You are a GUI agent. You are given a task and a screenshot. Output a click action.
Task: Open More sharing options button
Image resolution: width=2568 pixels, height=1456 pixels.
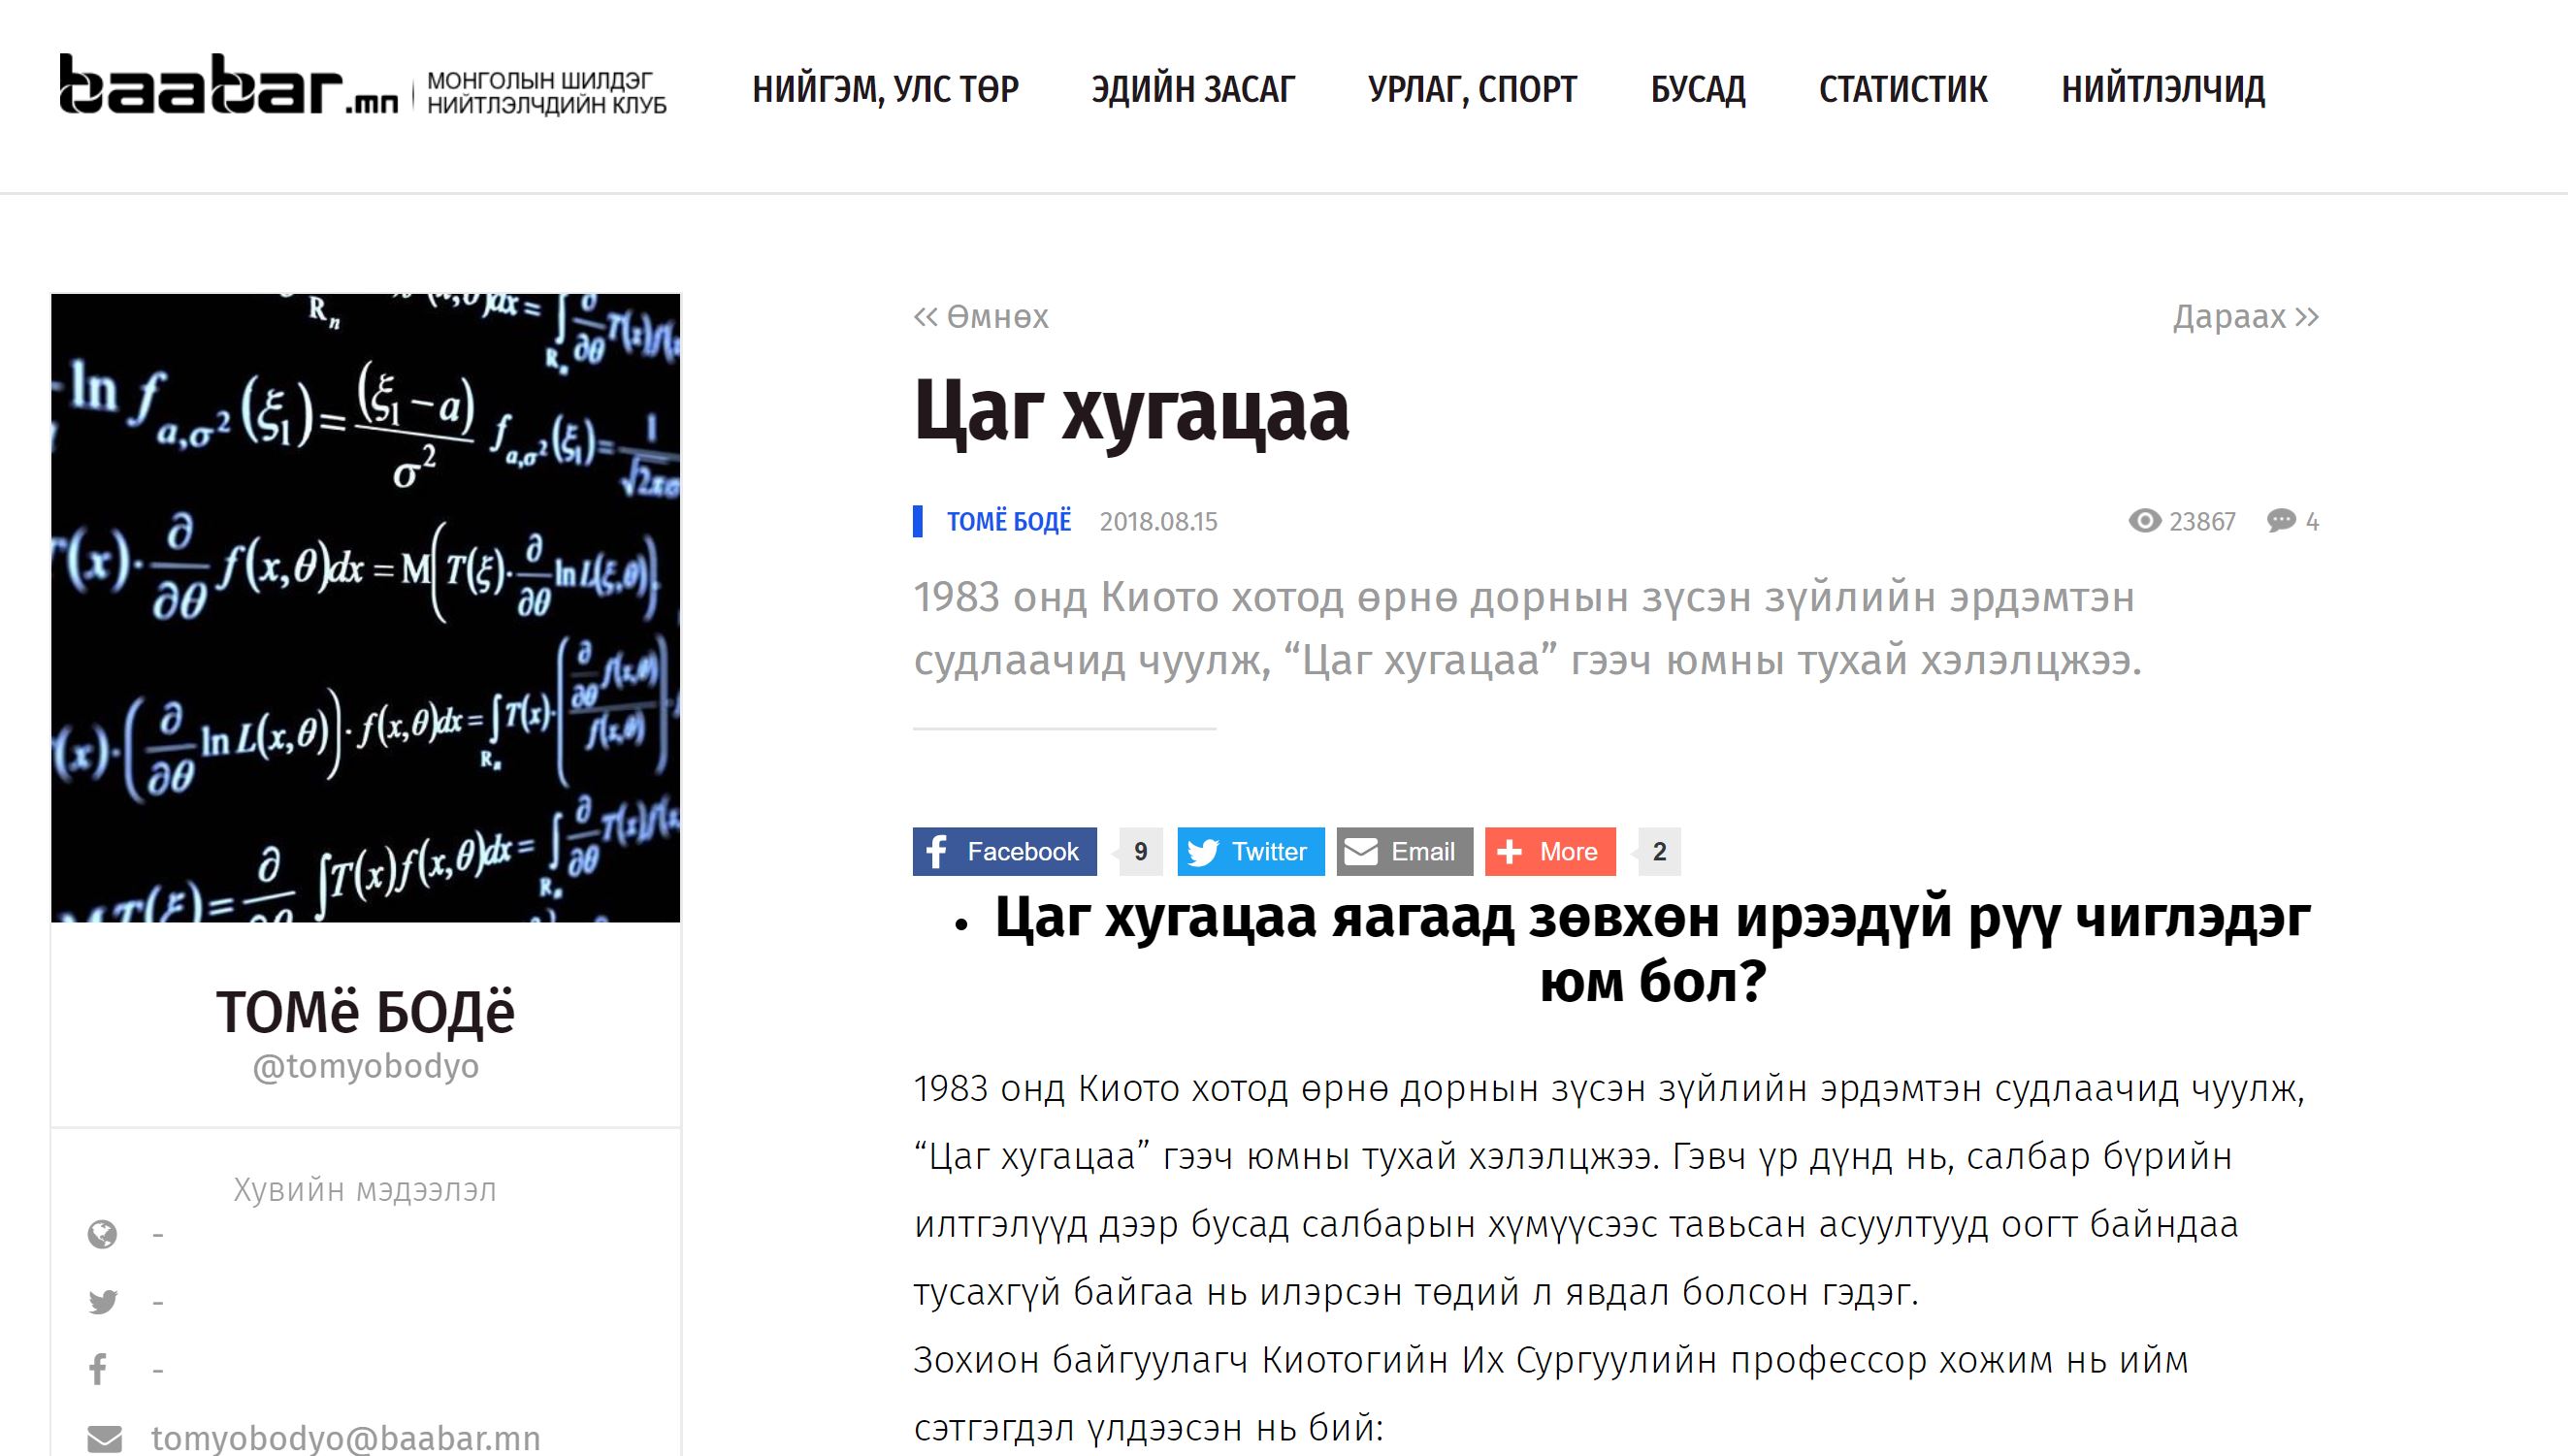point(1550,851)
